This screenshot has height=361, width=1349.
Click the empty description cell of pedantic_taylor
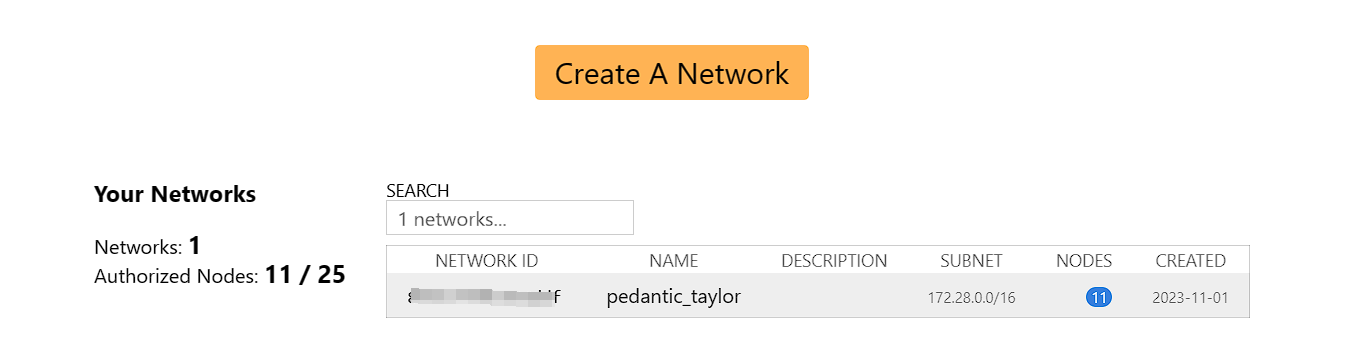(x=834, y=297)
